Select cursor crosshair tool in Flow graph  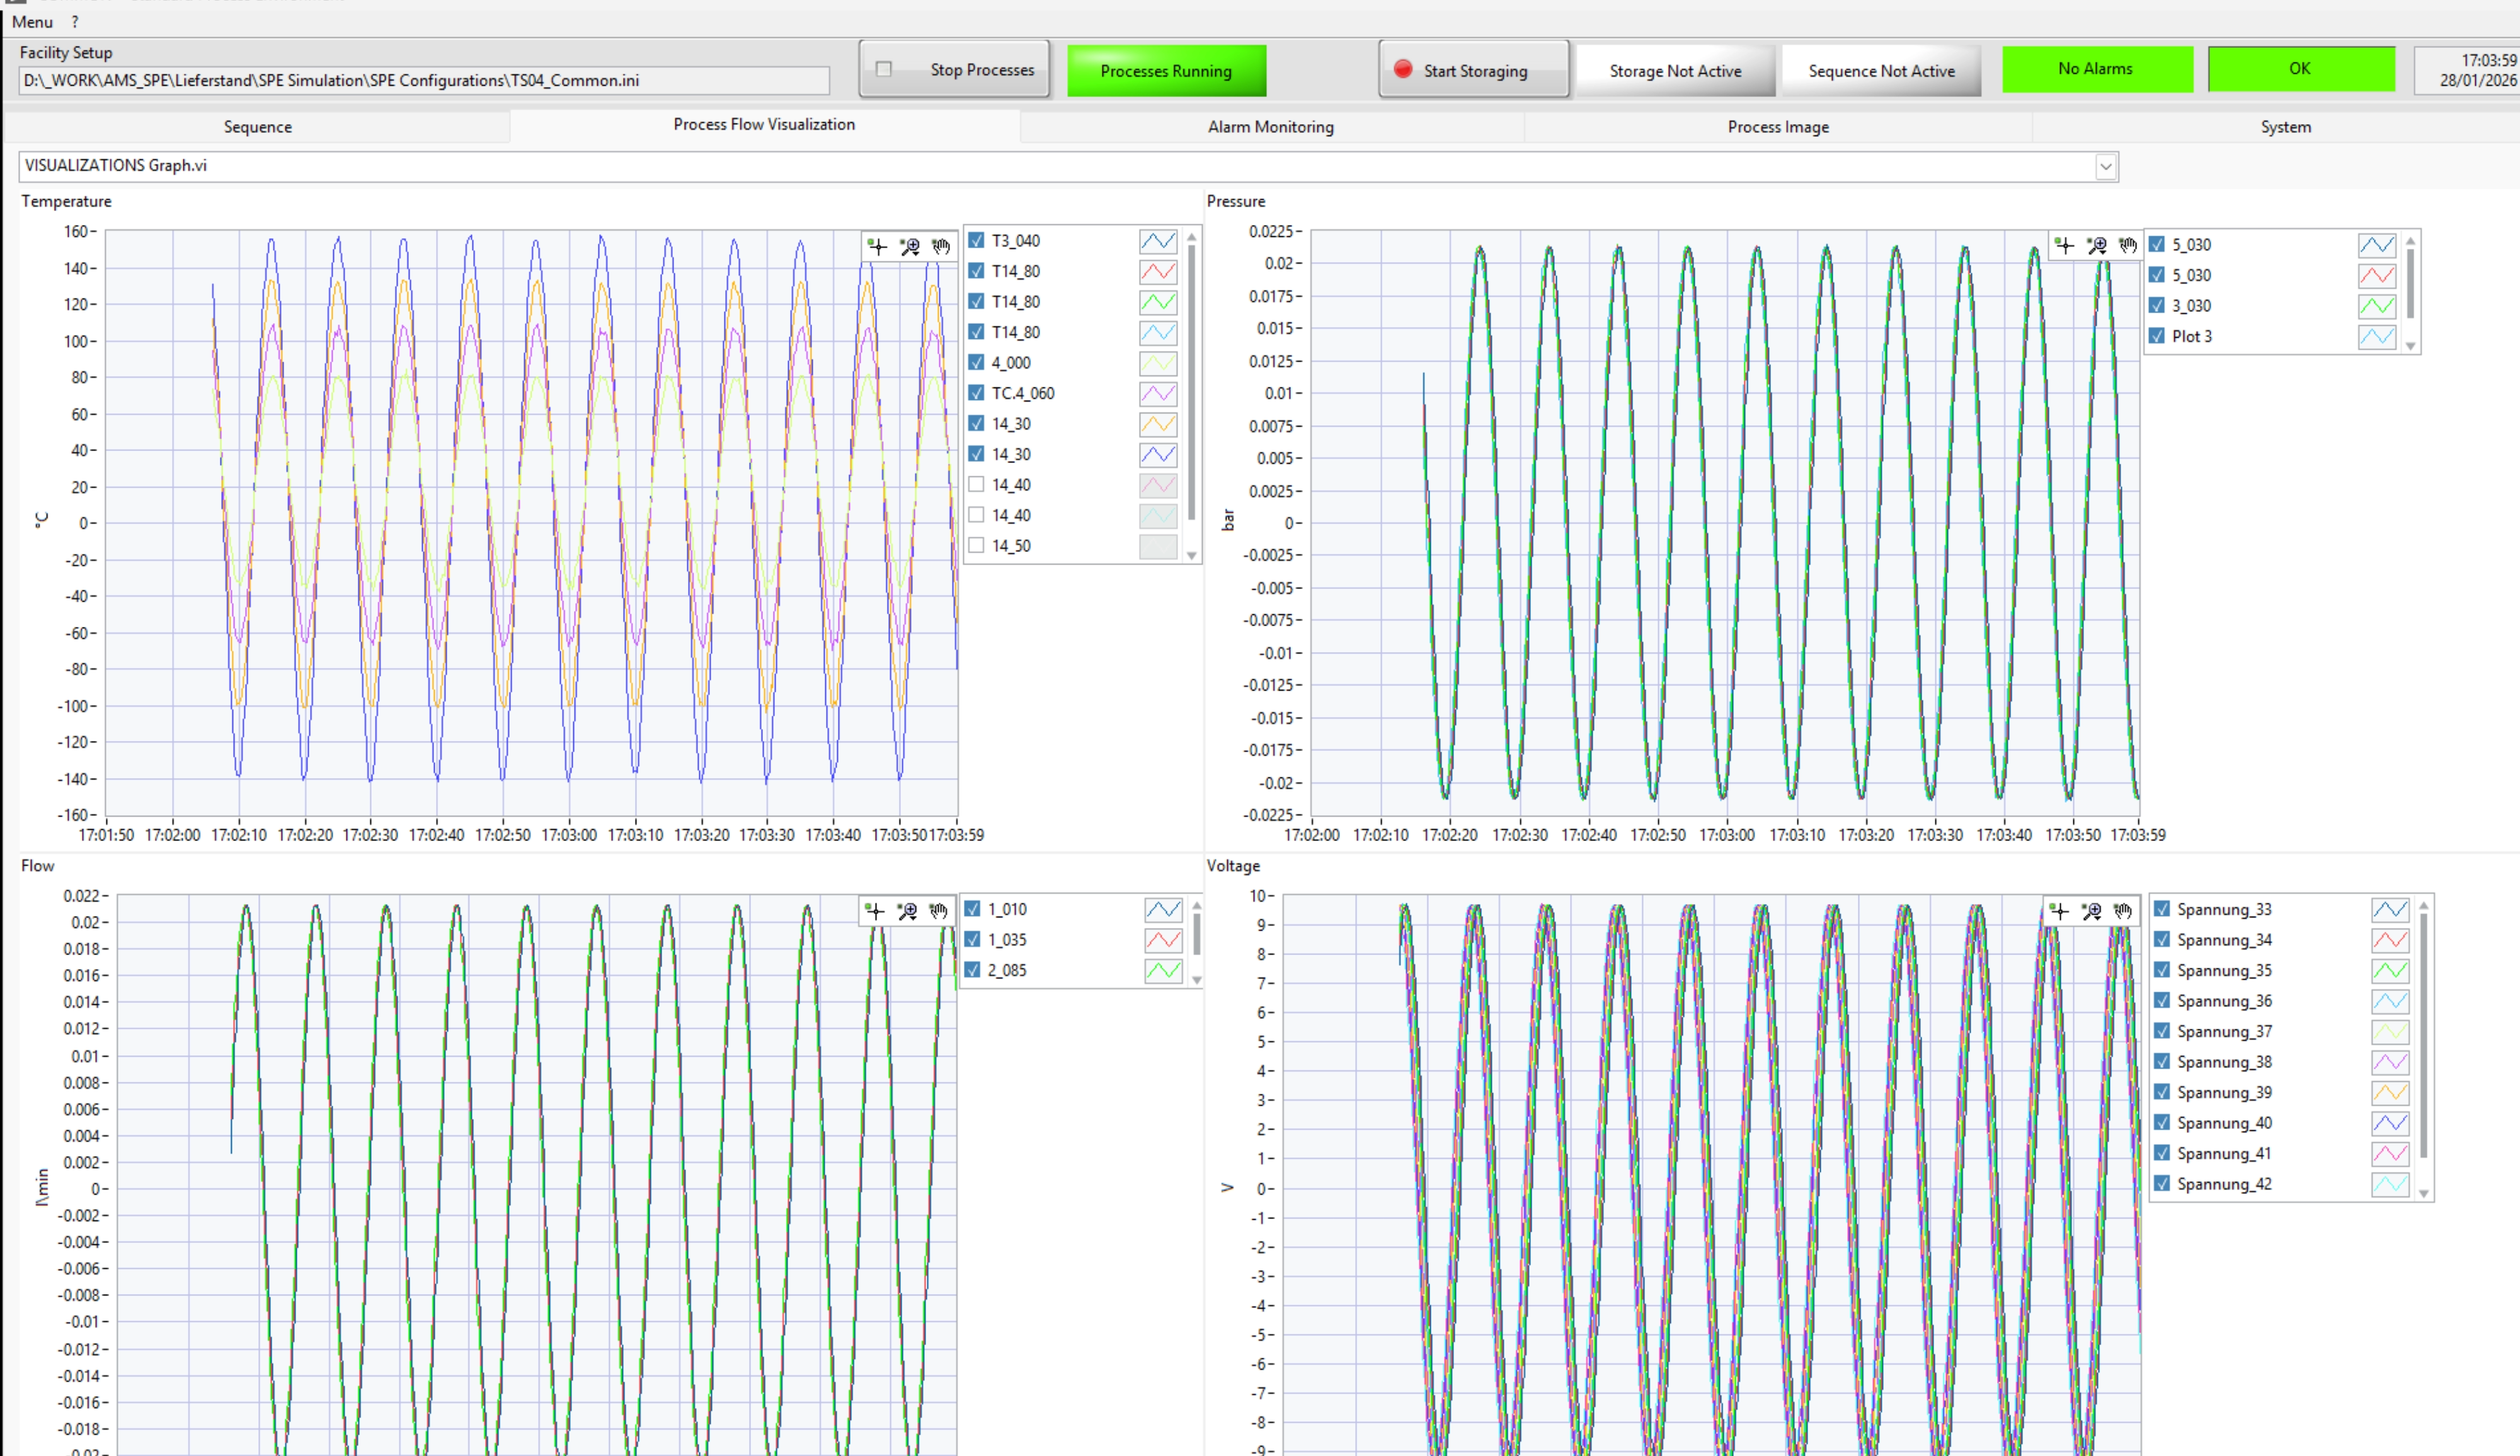[x=875, y=911]
